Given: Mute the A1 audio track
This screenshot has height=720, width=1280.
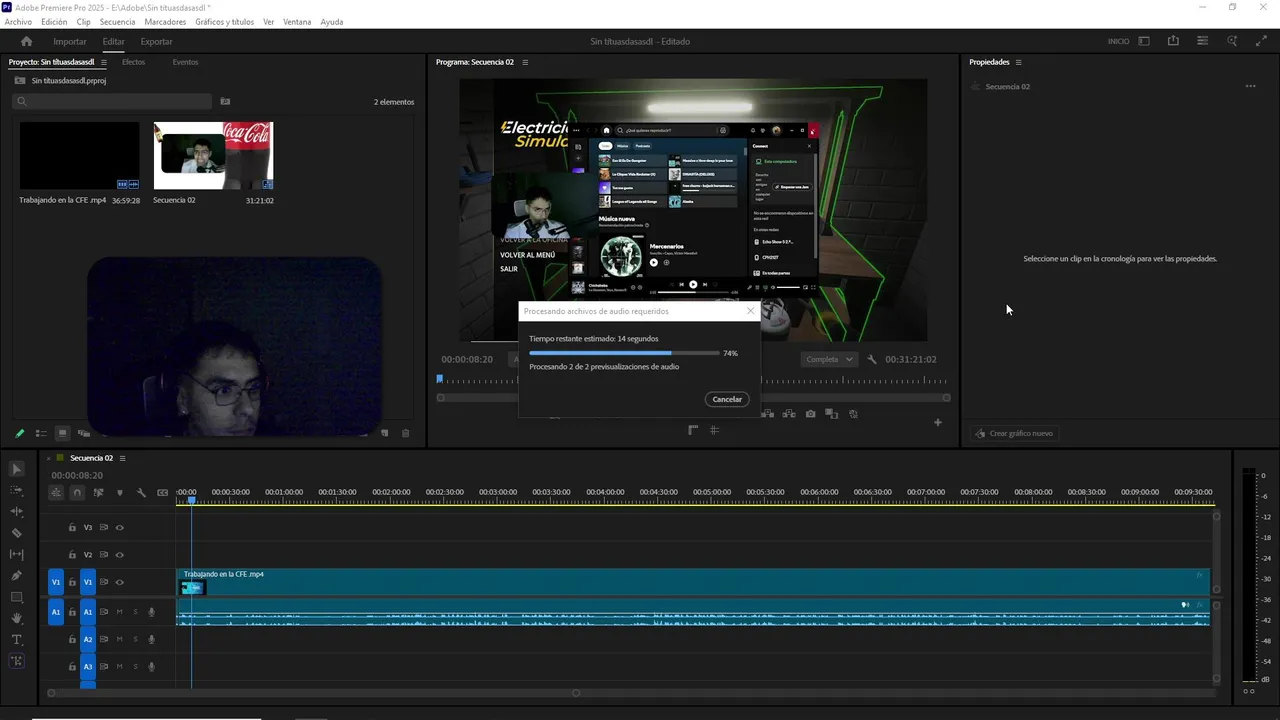Looking at the screenshot, I should pos(119,612).
